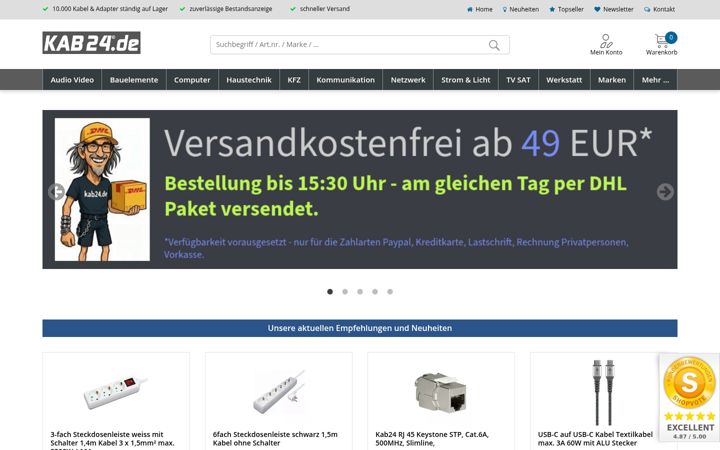Click the Versandkostenfrei ab 49 EUR headline

point(408,143)
